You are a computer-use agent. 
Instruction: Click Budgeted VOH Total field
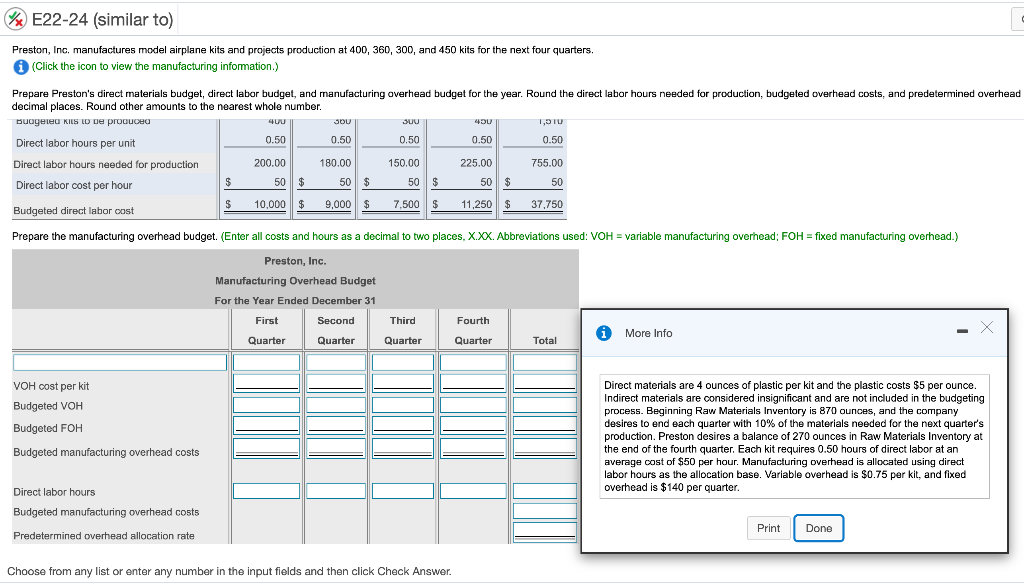(545, 405)
